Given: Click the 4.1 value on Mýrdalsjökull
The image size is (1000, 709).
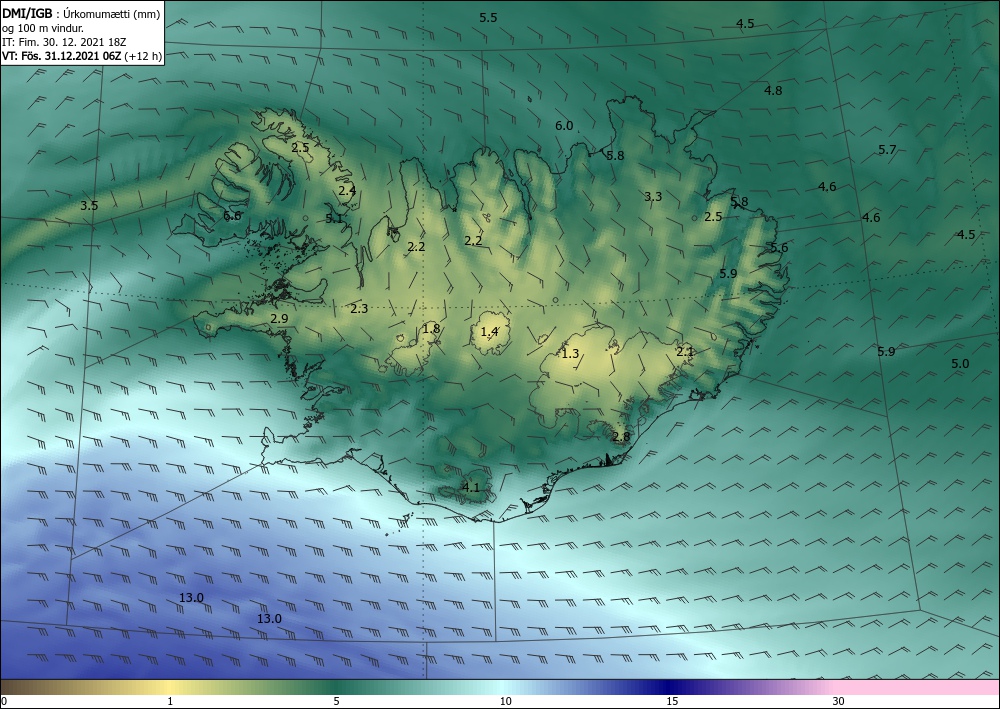Looking at the screenshot, I should 470,488.
